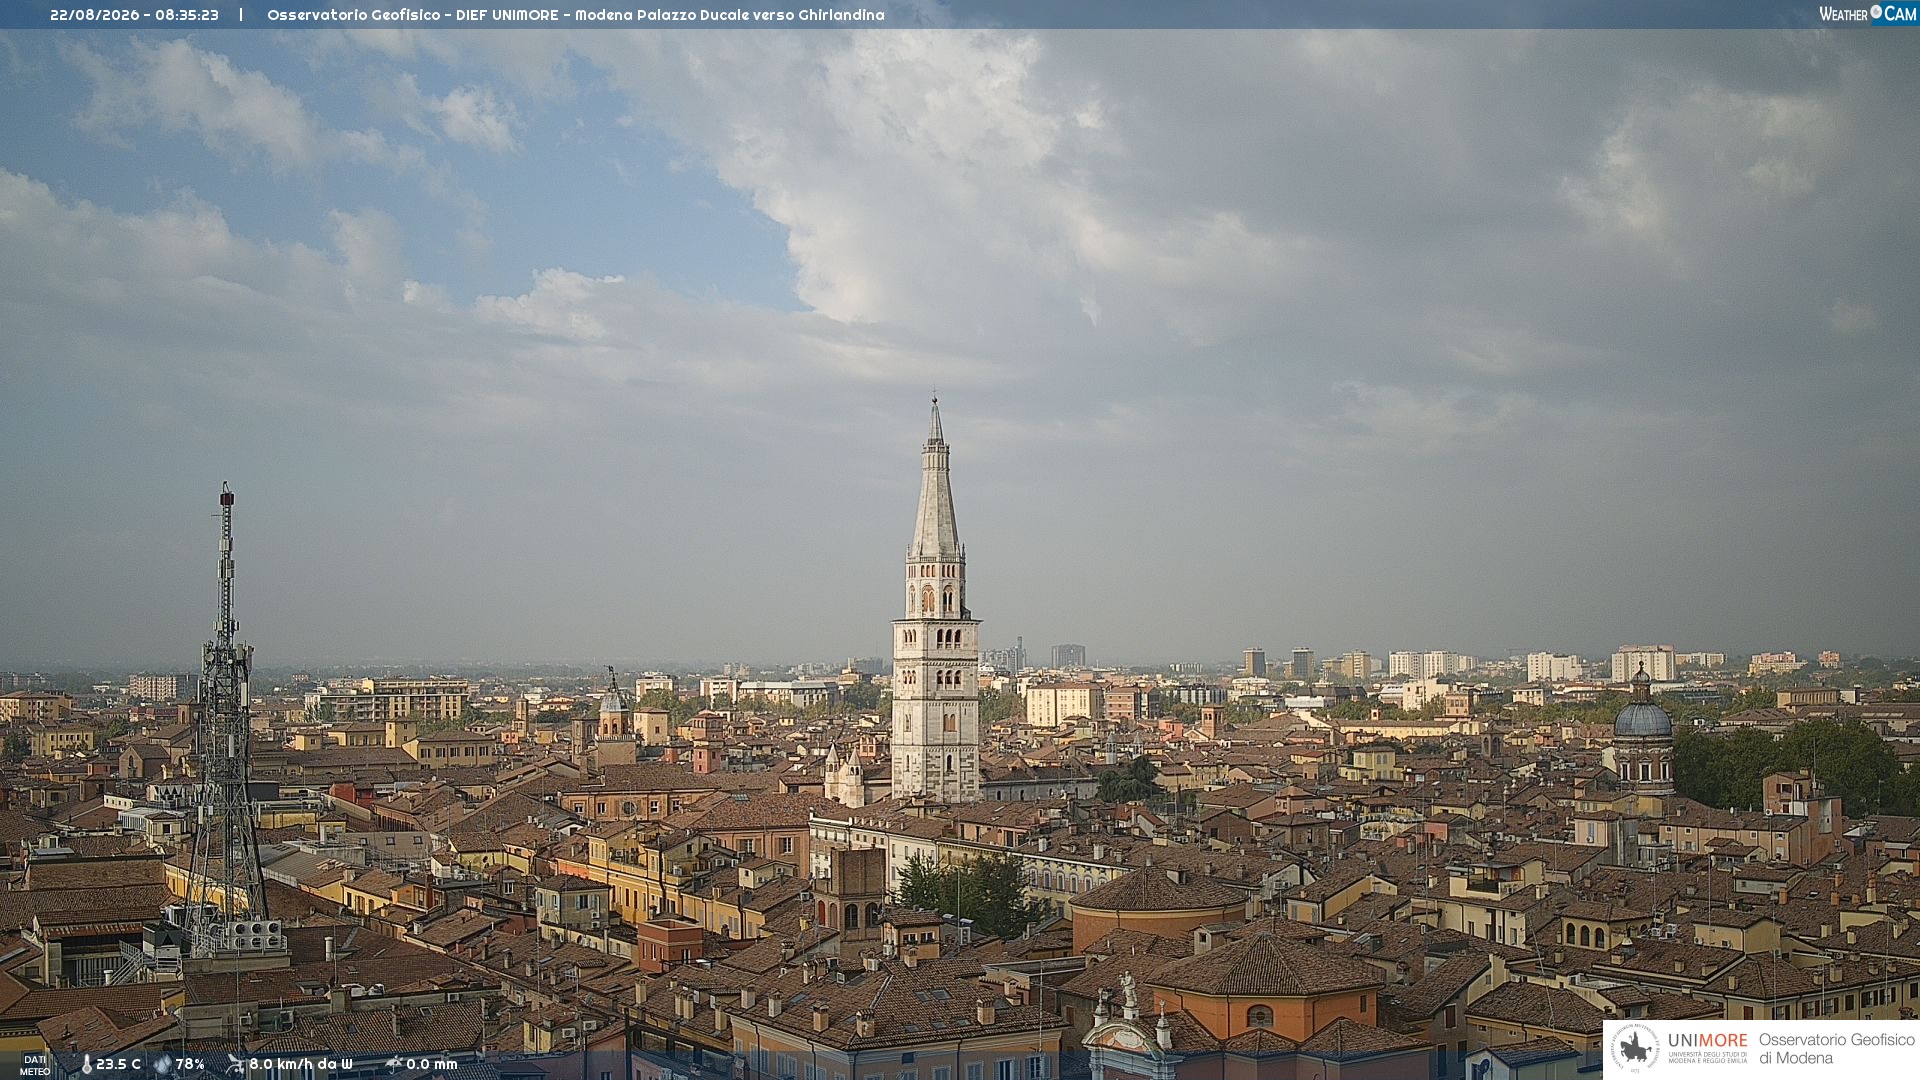Select the 78% humidity reading
The image size is (1920, 1080).
190,1064
